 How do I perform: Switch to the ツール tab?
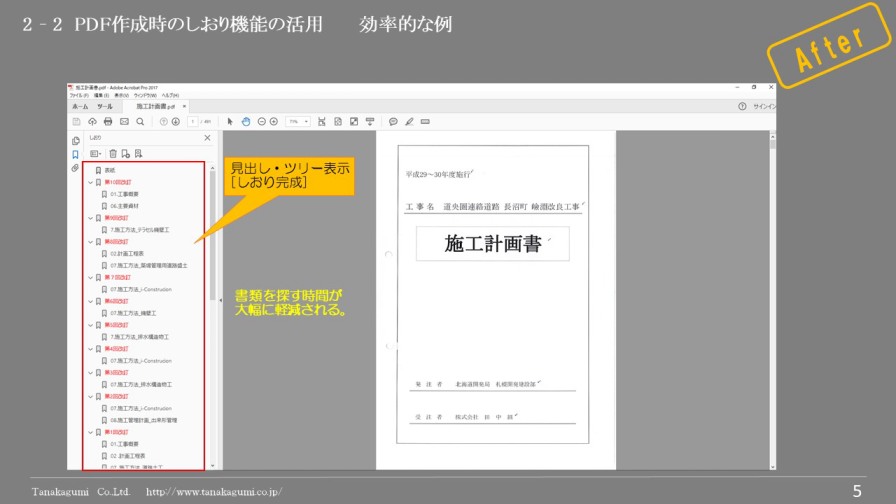104,106
